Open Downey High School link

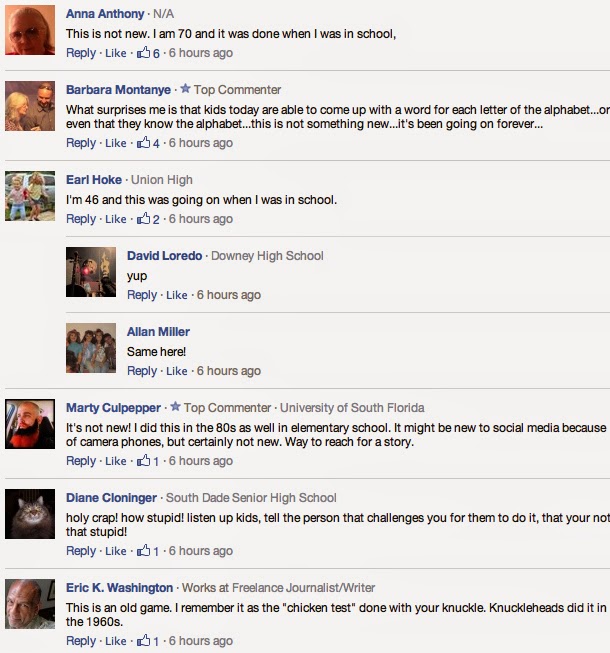tap(267, 256)
